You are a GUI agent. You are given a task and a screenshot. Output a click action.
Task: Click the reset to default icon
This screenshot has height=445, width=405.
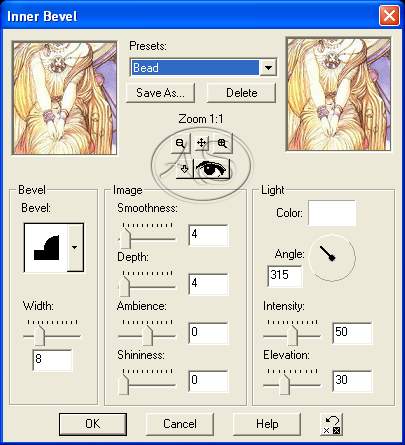click(x=332, y=424)
